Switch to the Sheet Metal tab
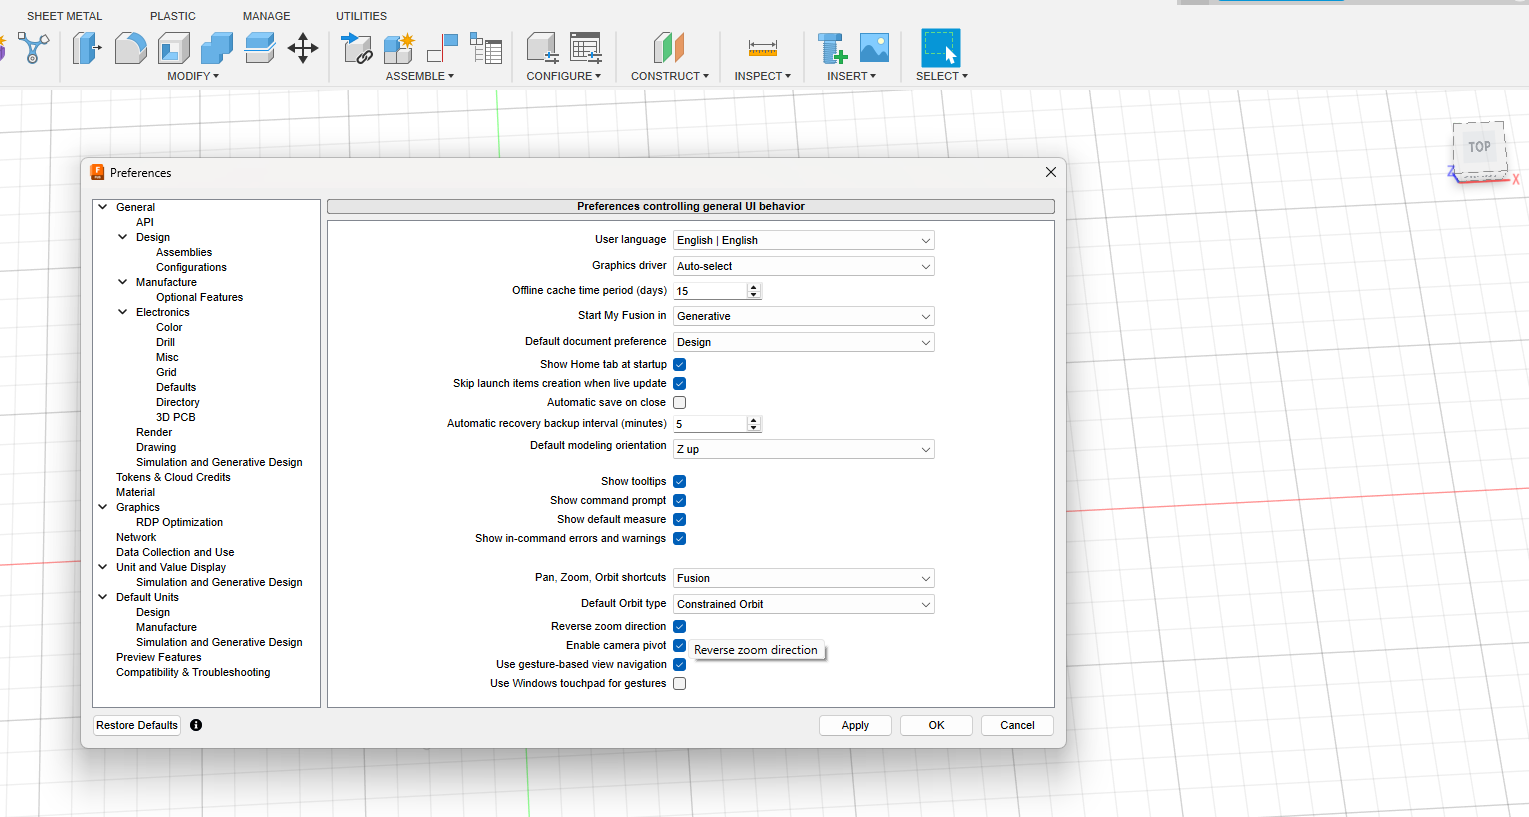 tap(65, 16)
